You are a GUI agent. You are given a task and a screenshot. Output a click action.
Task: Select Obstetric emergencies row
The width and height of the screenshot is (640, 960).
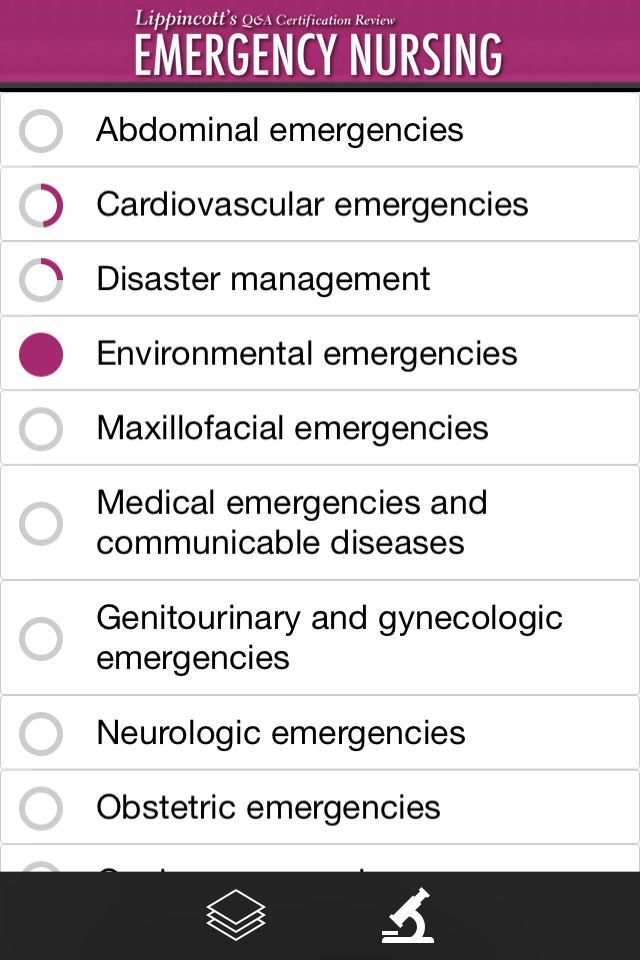point(268,807)
